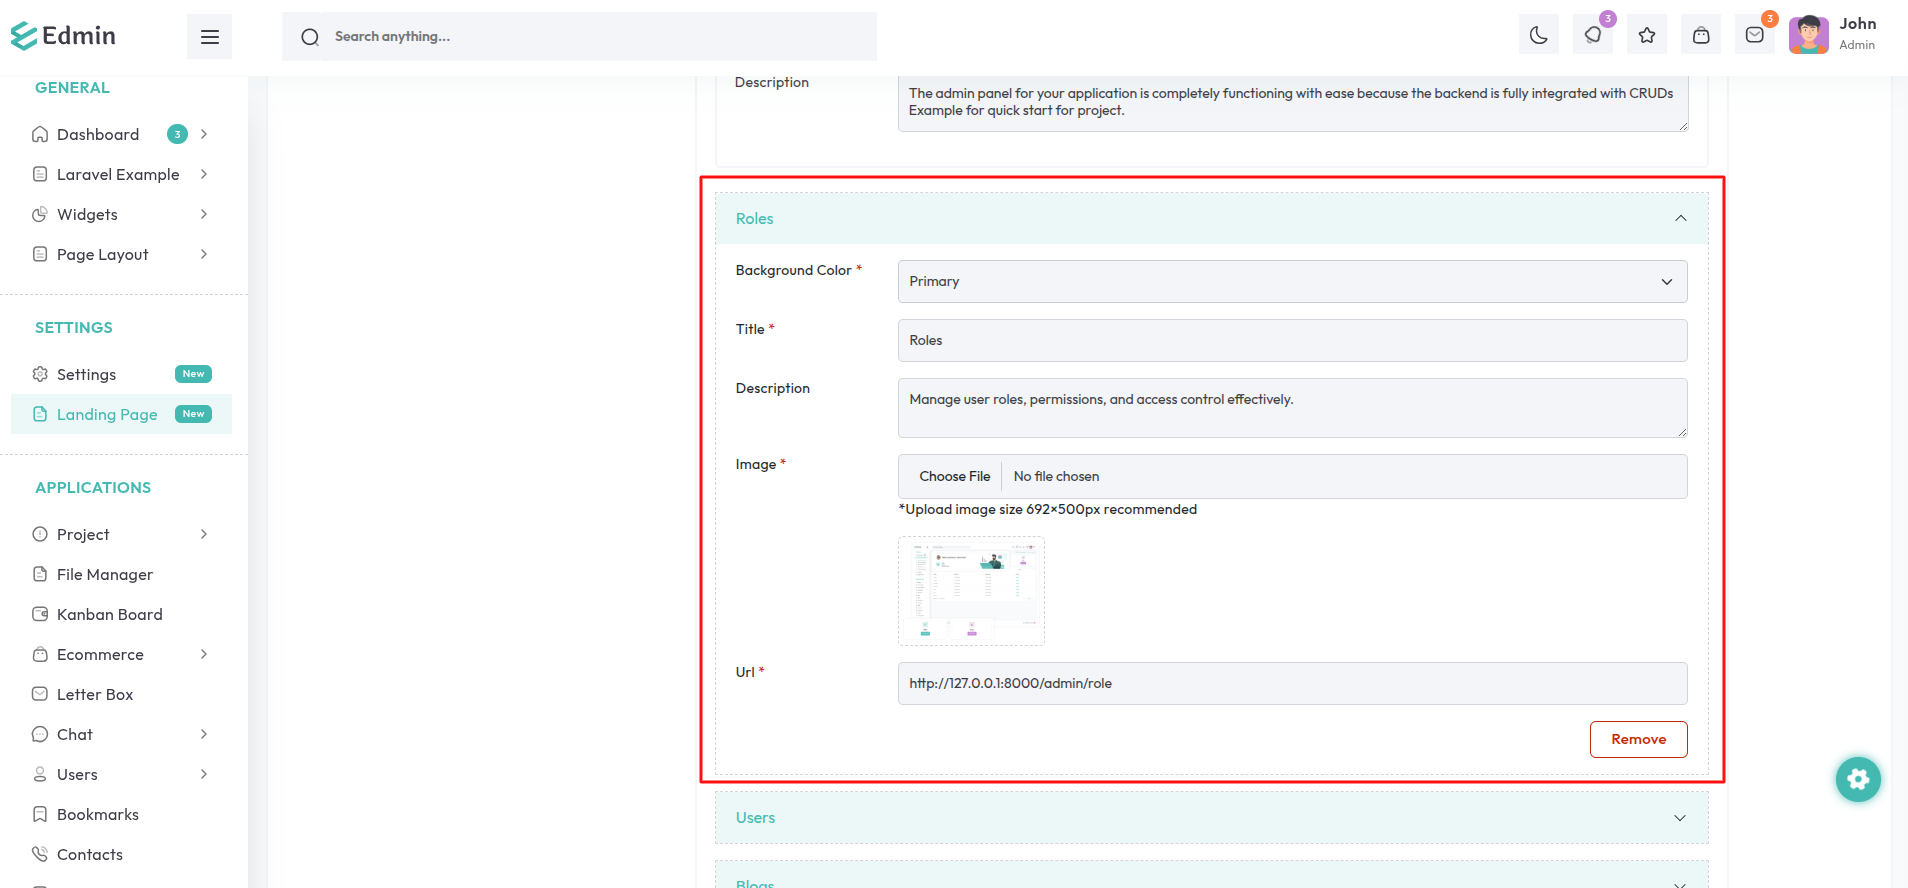Click the Remove button
1908x888 pixels.
pos(1637,739)
